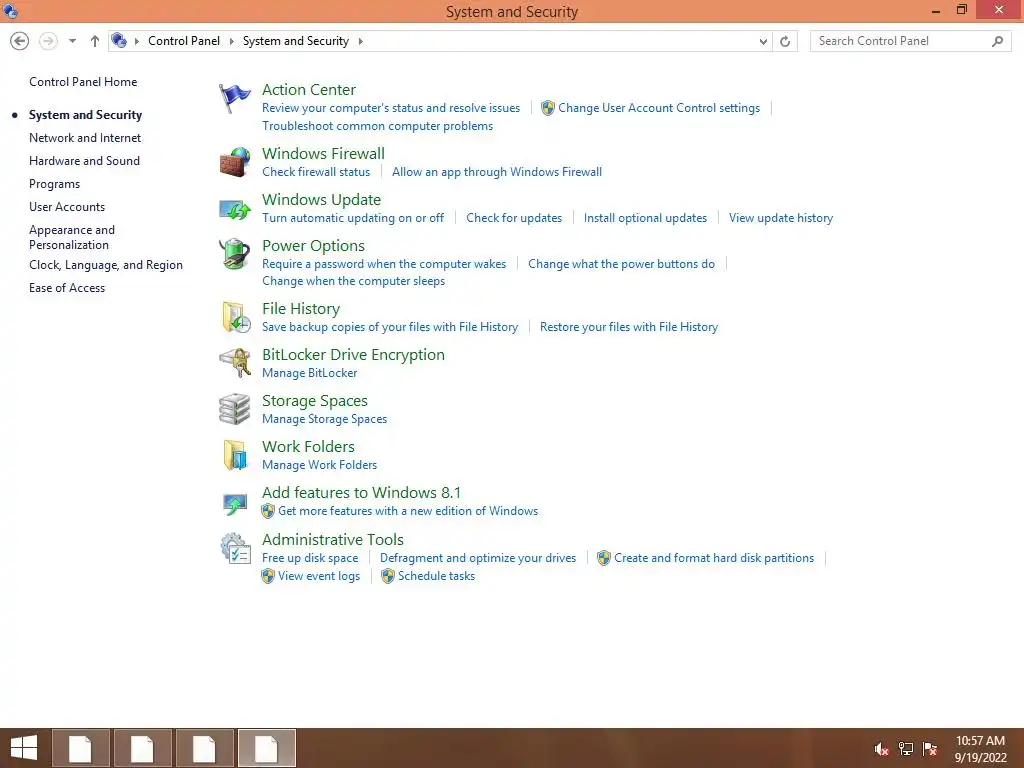Screen dimensions: 1024x768
Task: Click Troubleshoot common computer problems
Action: tap(377, 126)
